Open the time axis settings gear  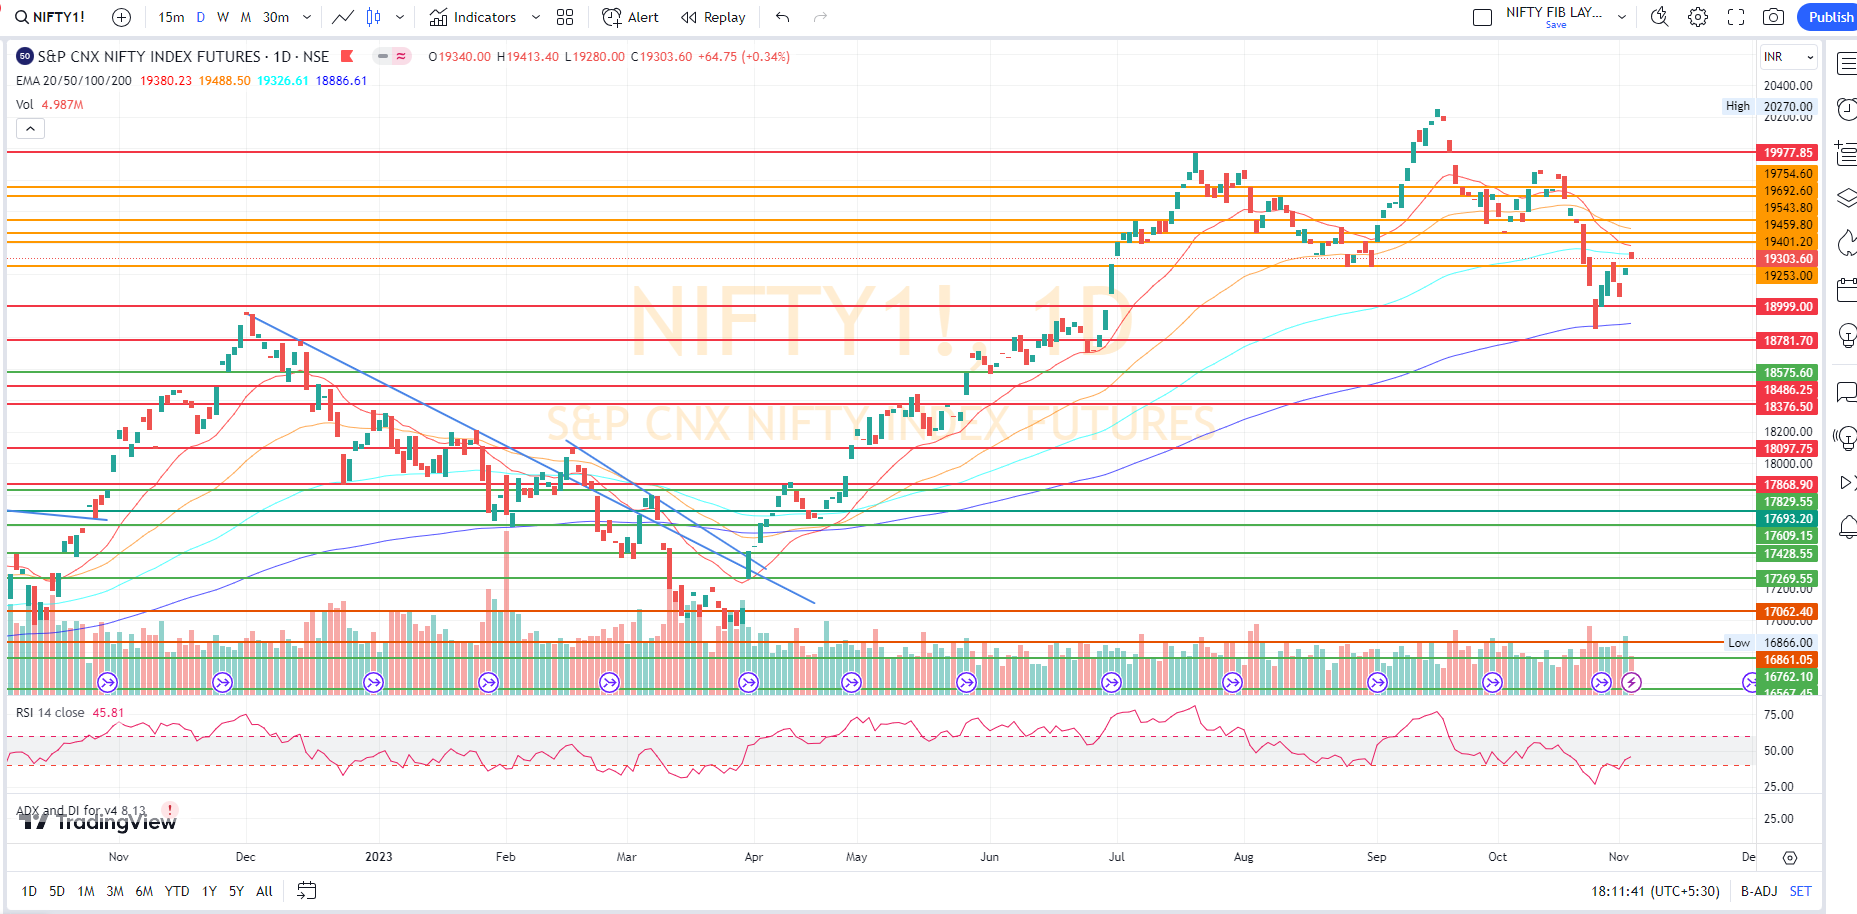1790,858
